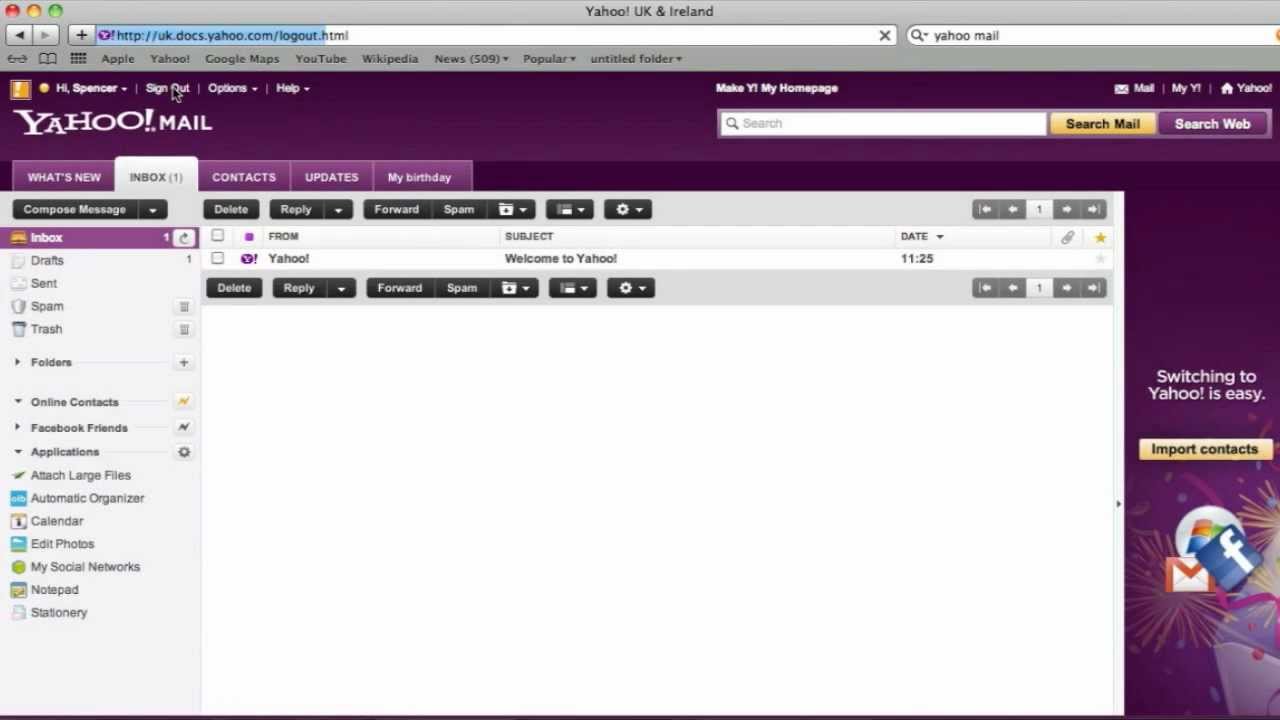This screenshot has width=1280, height=720.
Task: Tick the select-all messages checkbox
Action: 218,236
